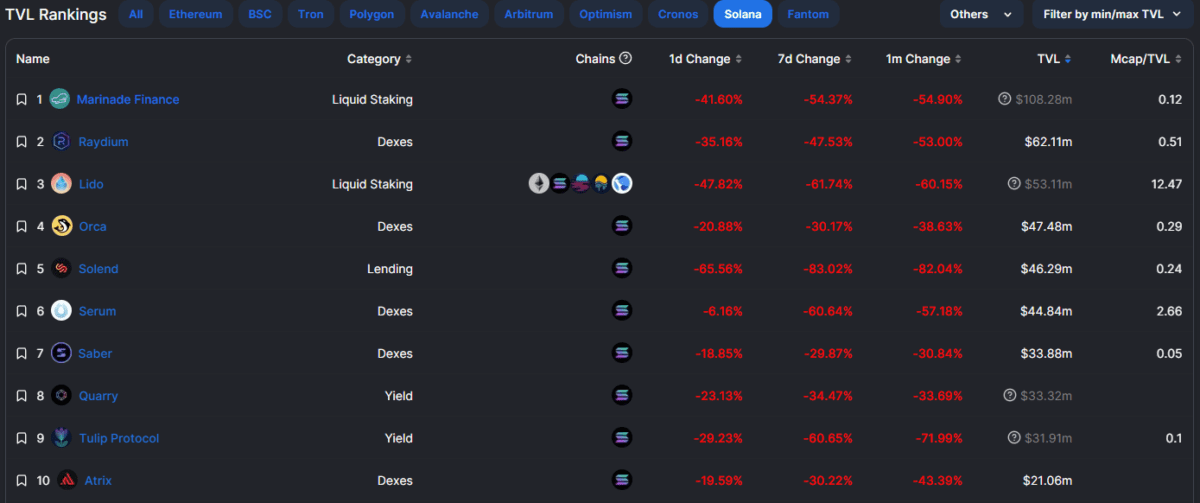
Task: Click the Marinade Finance logo icon
Action: 60,99
